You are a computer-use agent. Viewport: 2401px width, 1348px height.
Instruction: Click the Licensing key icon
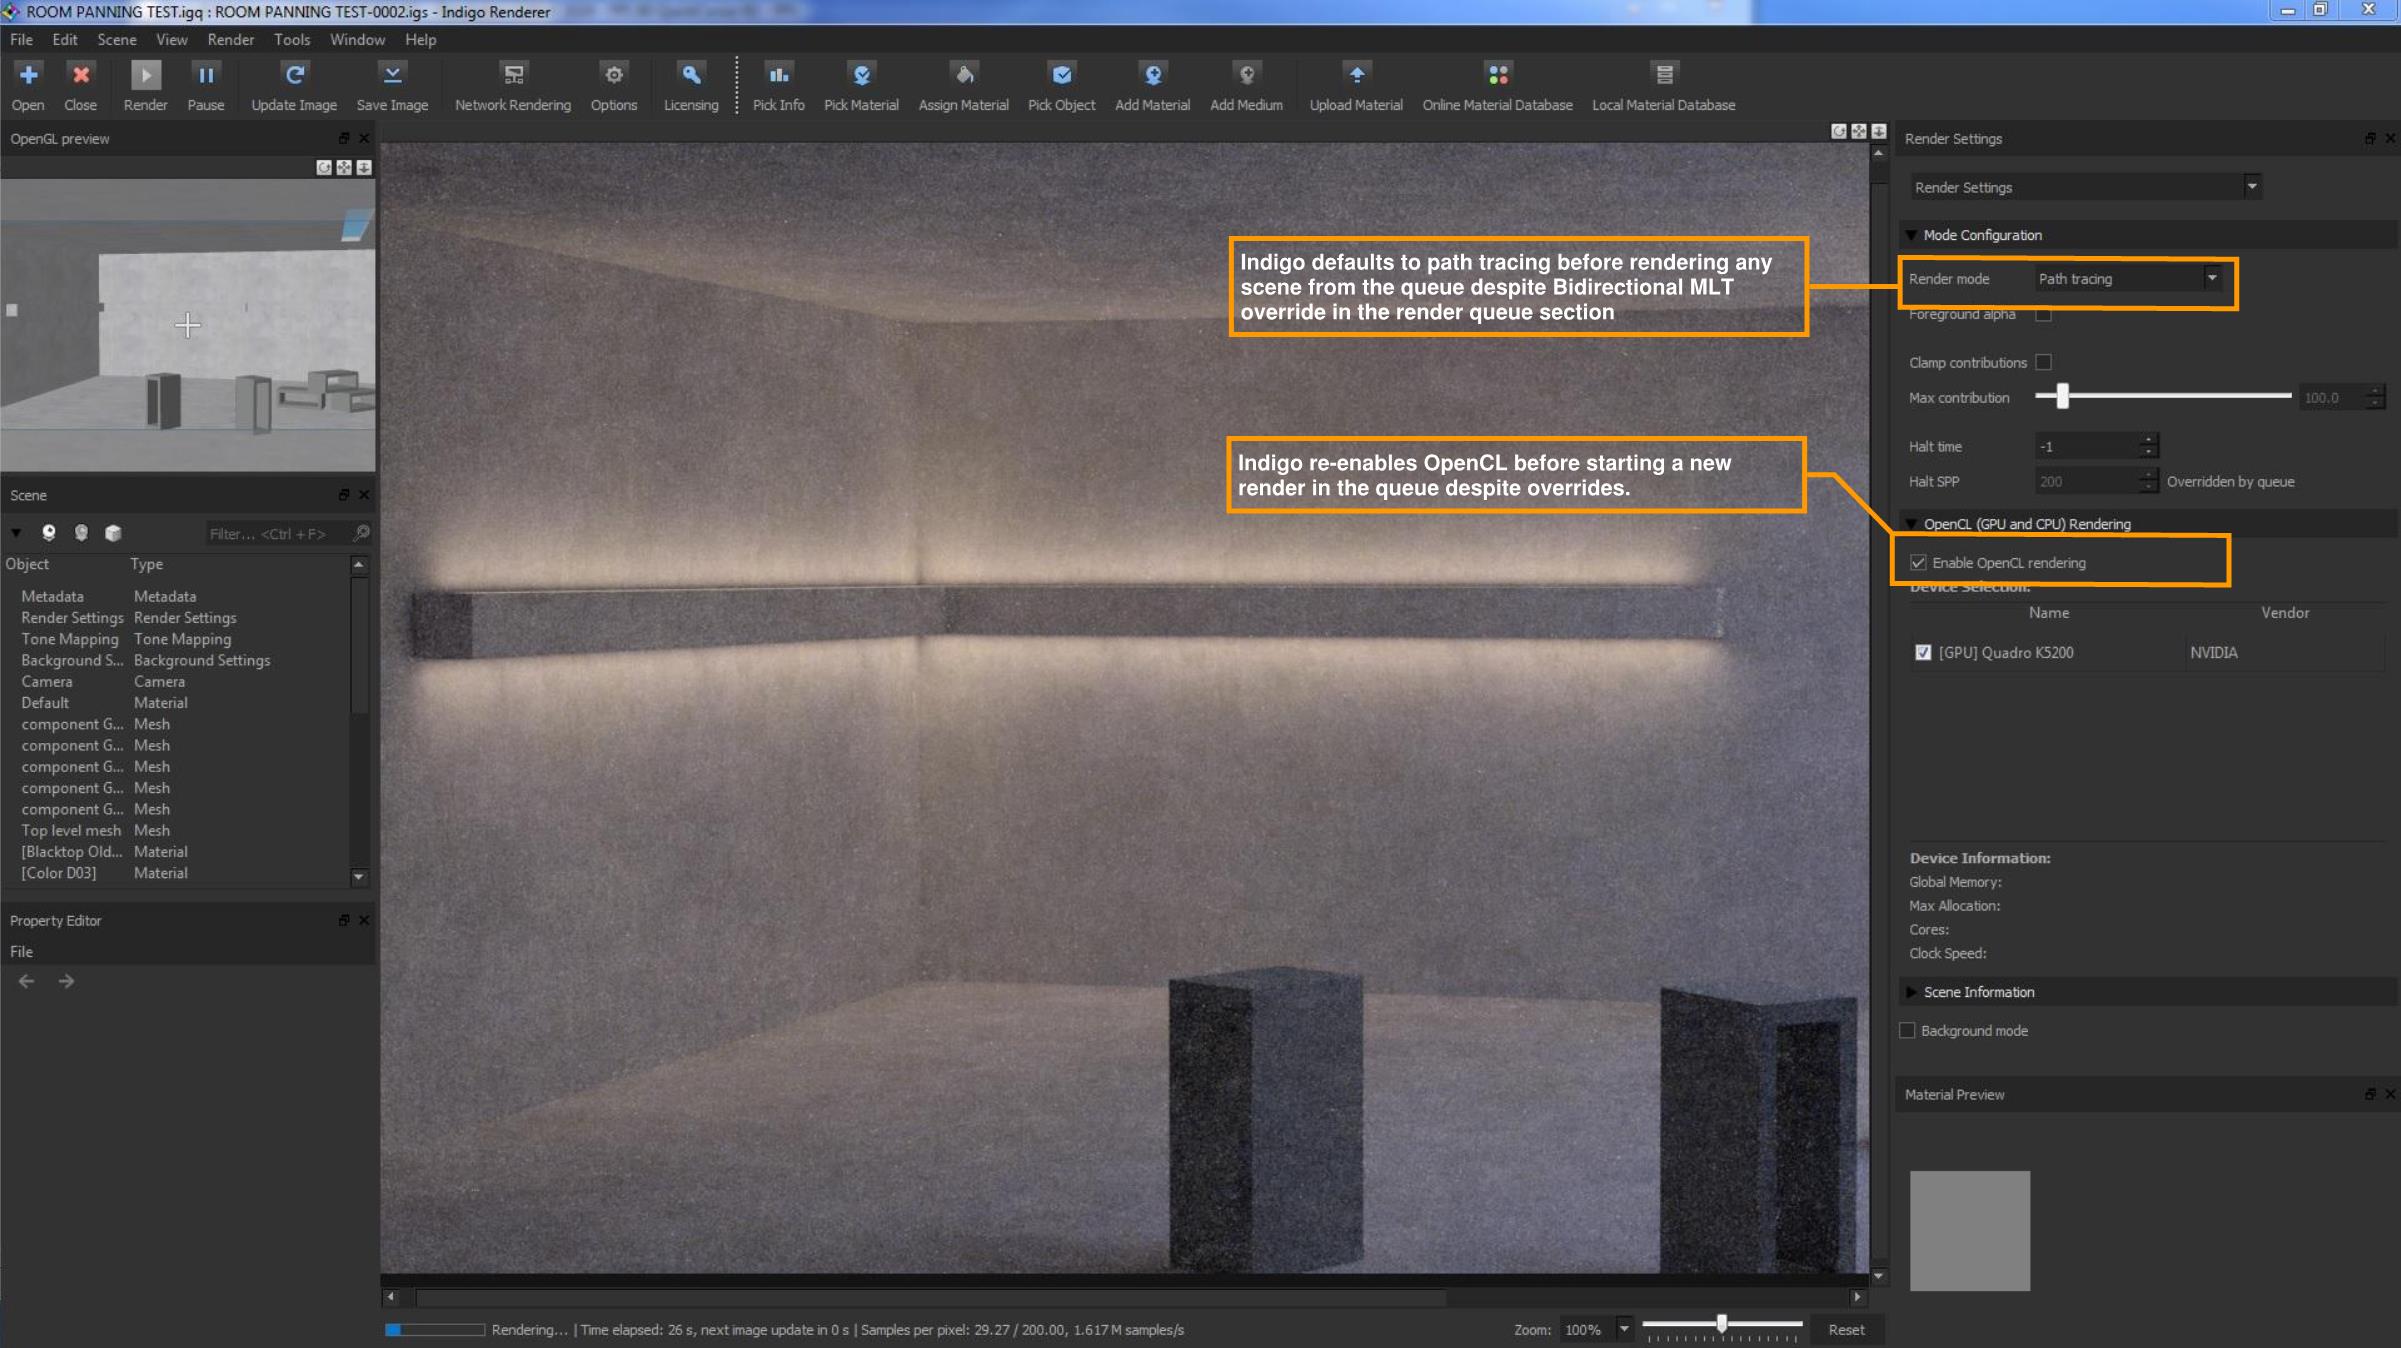[690, 76]
